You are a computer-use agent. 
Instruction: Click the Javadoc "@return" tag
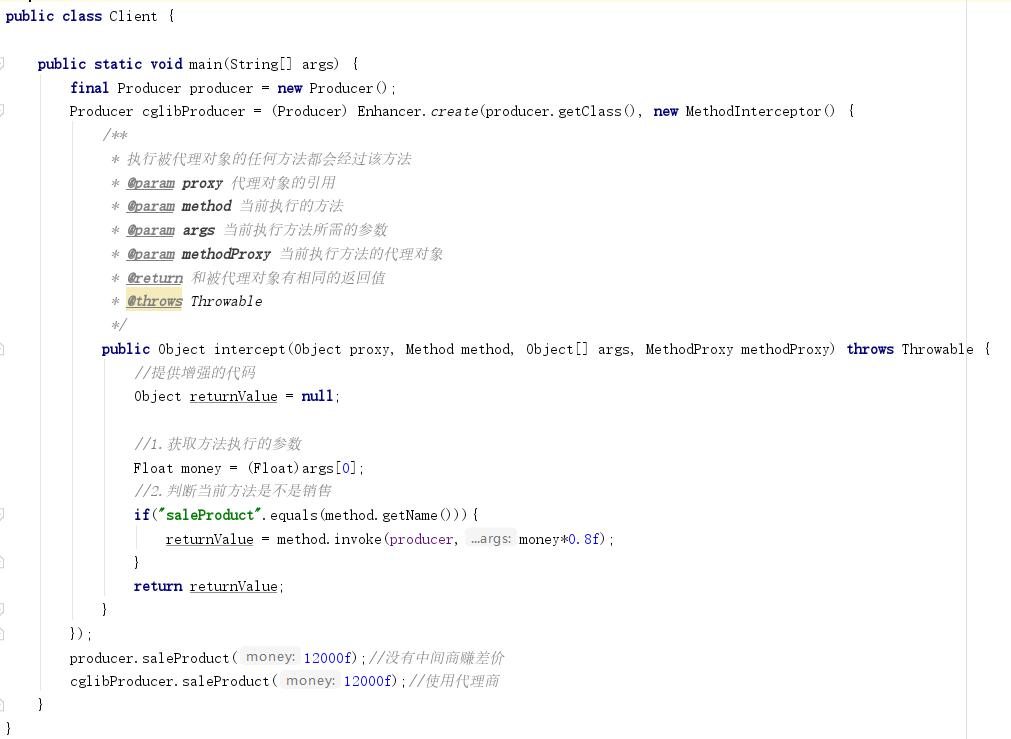[x=155, y=278]
